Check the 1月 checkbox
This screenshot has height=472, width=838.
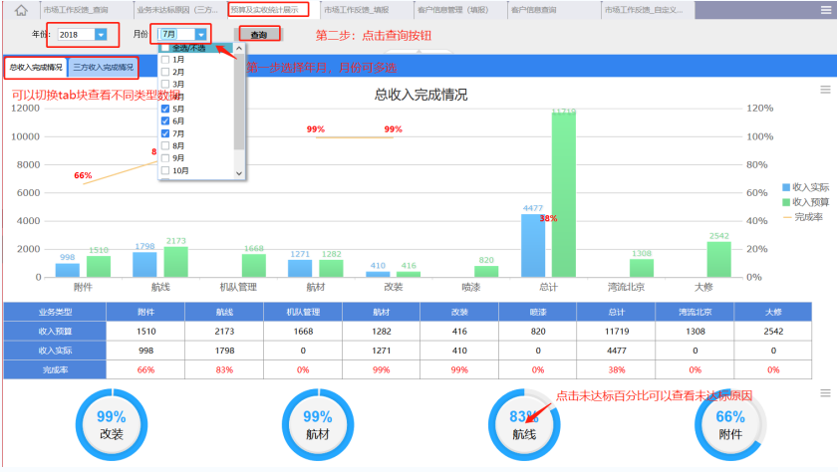pos(165,59)
